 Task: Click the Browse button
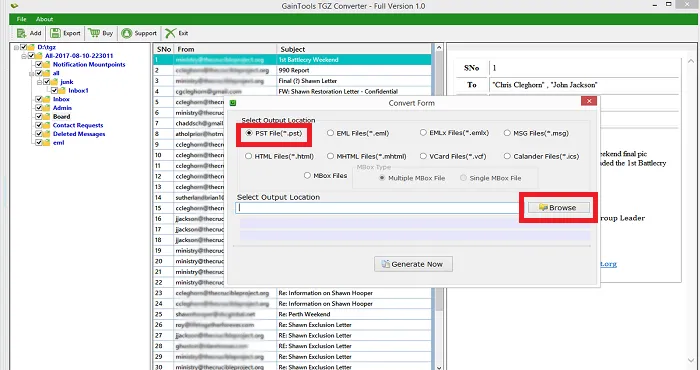[558, 208]
